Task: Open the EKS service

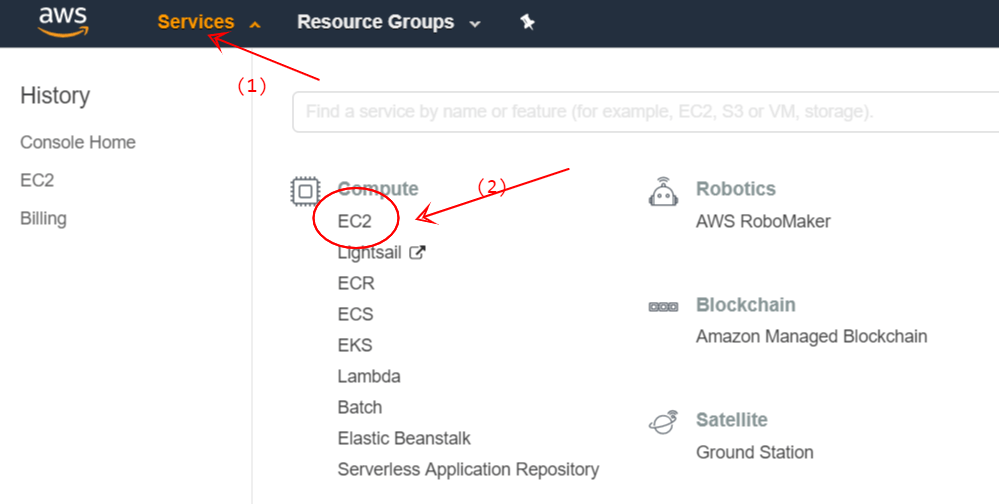Action: pyautogui.click(x=355, y=345)
